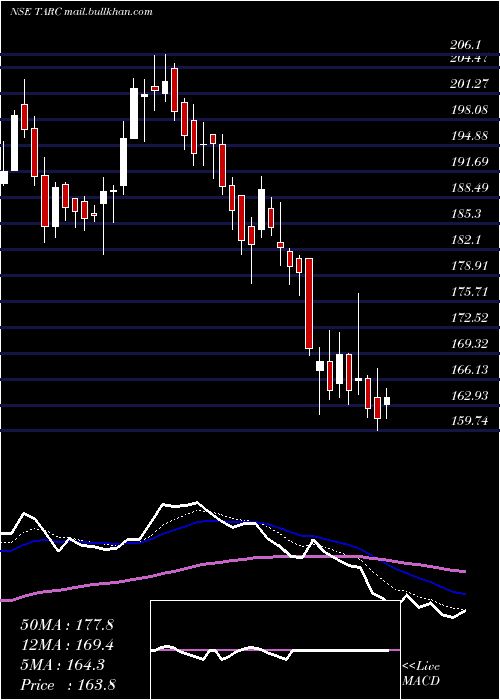Click the 166.13 price level label
The width and height of the screenshot is (500, 700).
pos(469,370)
